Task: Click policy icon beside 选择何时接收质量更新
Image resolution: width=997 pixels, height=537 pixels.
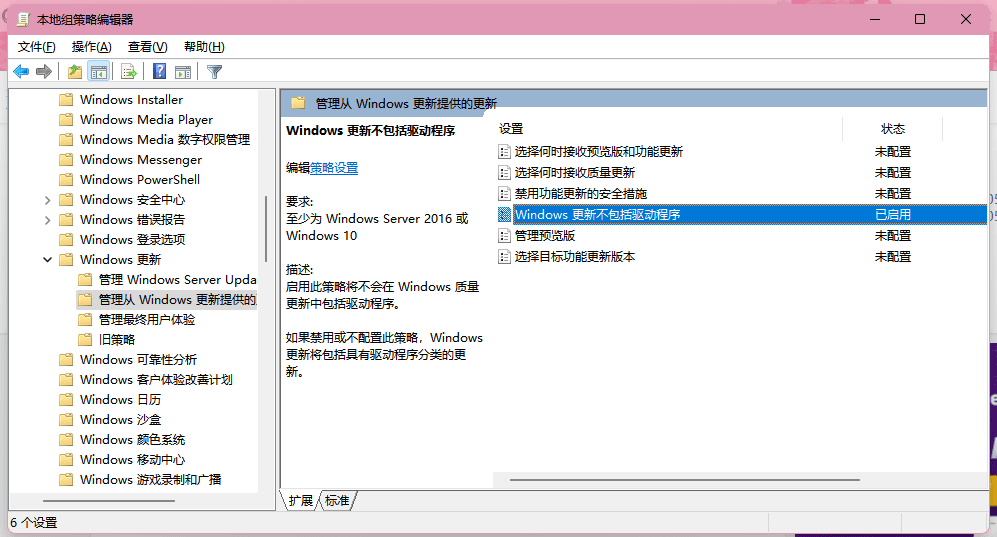Action: pyautogui.click(x=504, y=173)
